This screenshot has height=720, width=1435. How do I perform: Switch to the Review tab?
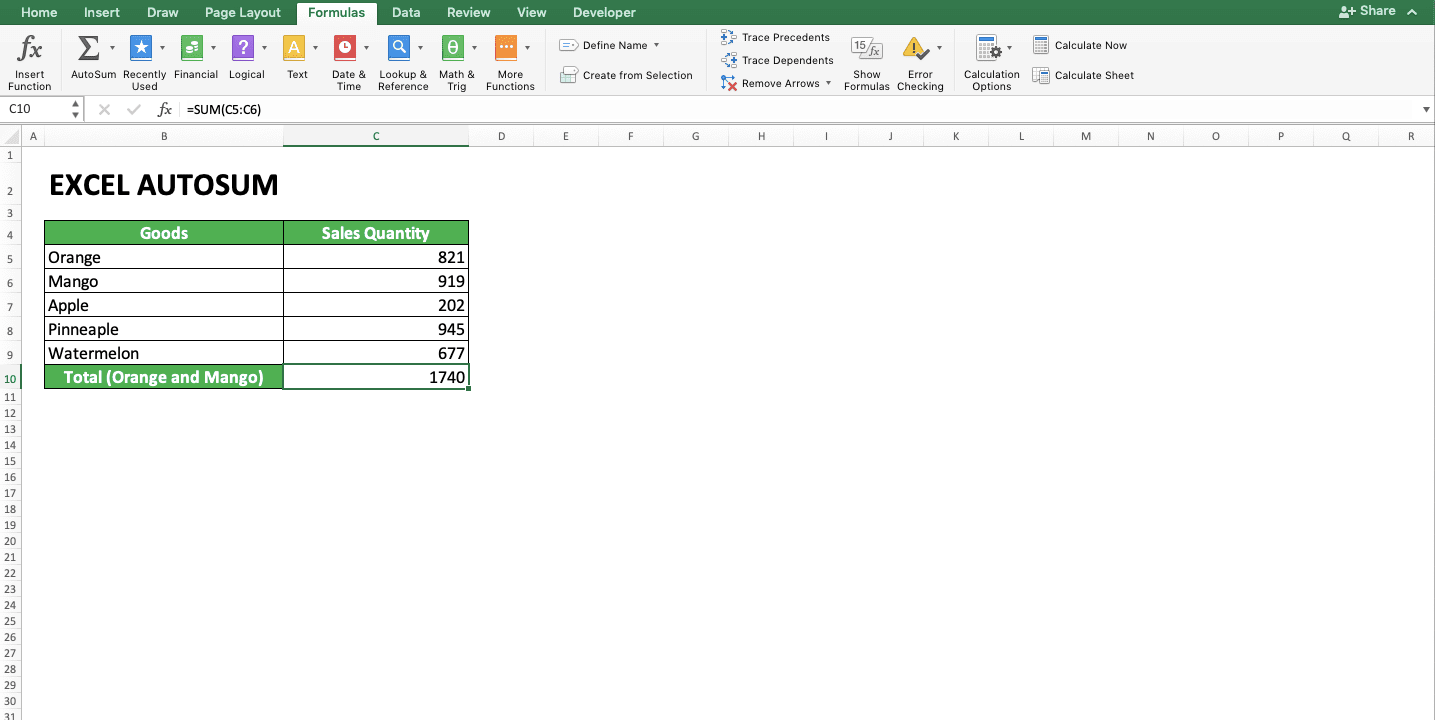tap(469, 12)
